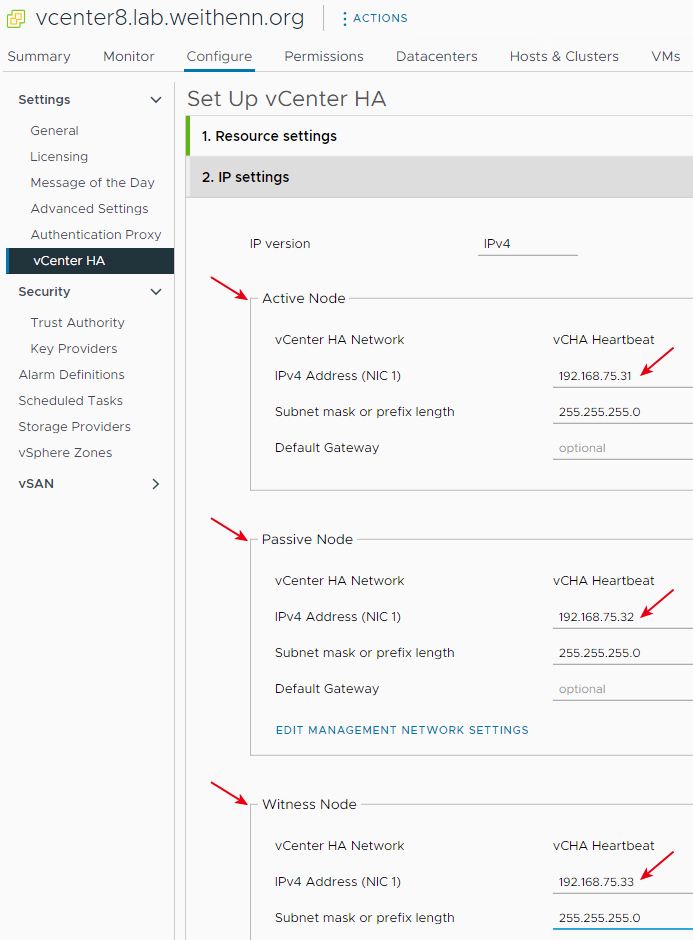Image resolution: width=693 pixels, height=940 pixels.
Task: Click the vCenter server icon next to hostname
Action: 16,19
